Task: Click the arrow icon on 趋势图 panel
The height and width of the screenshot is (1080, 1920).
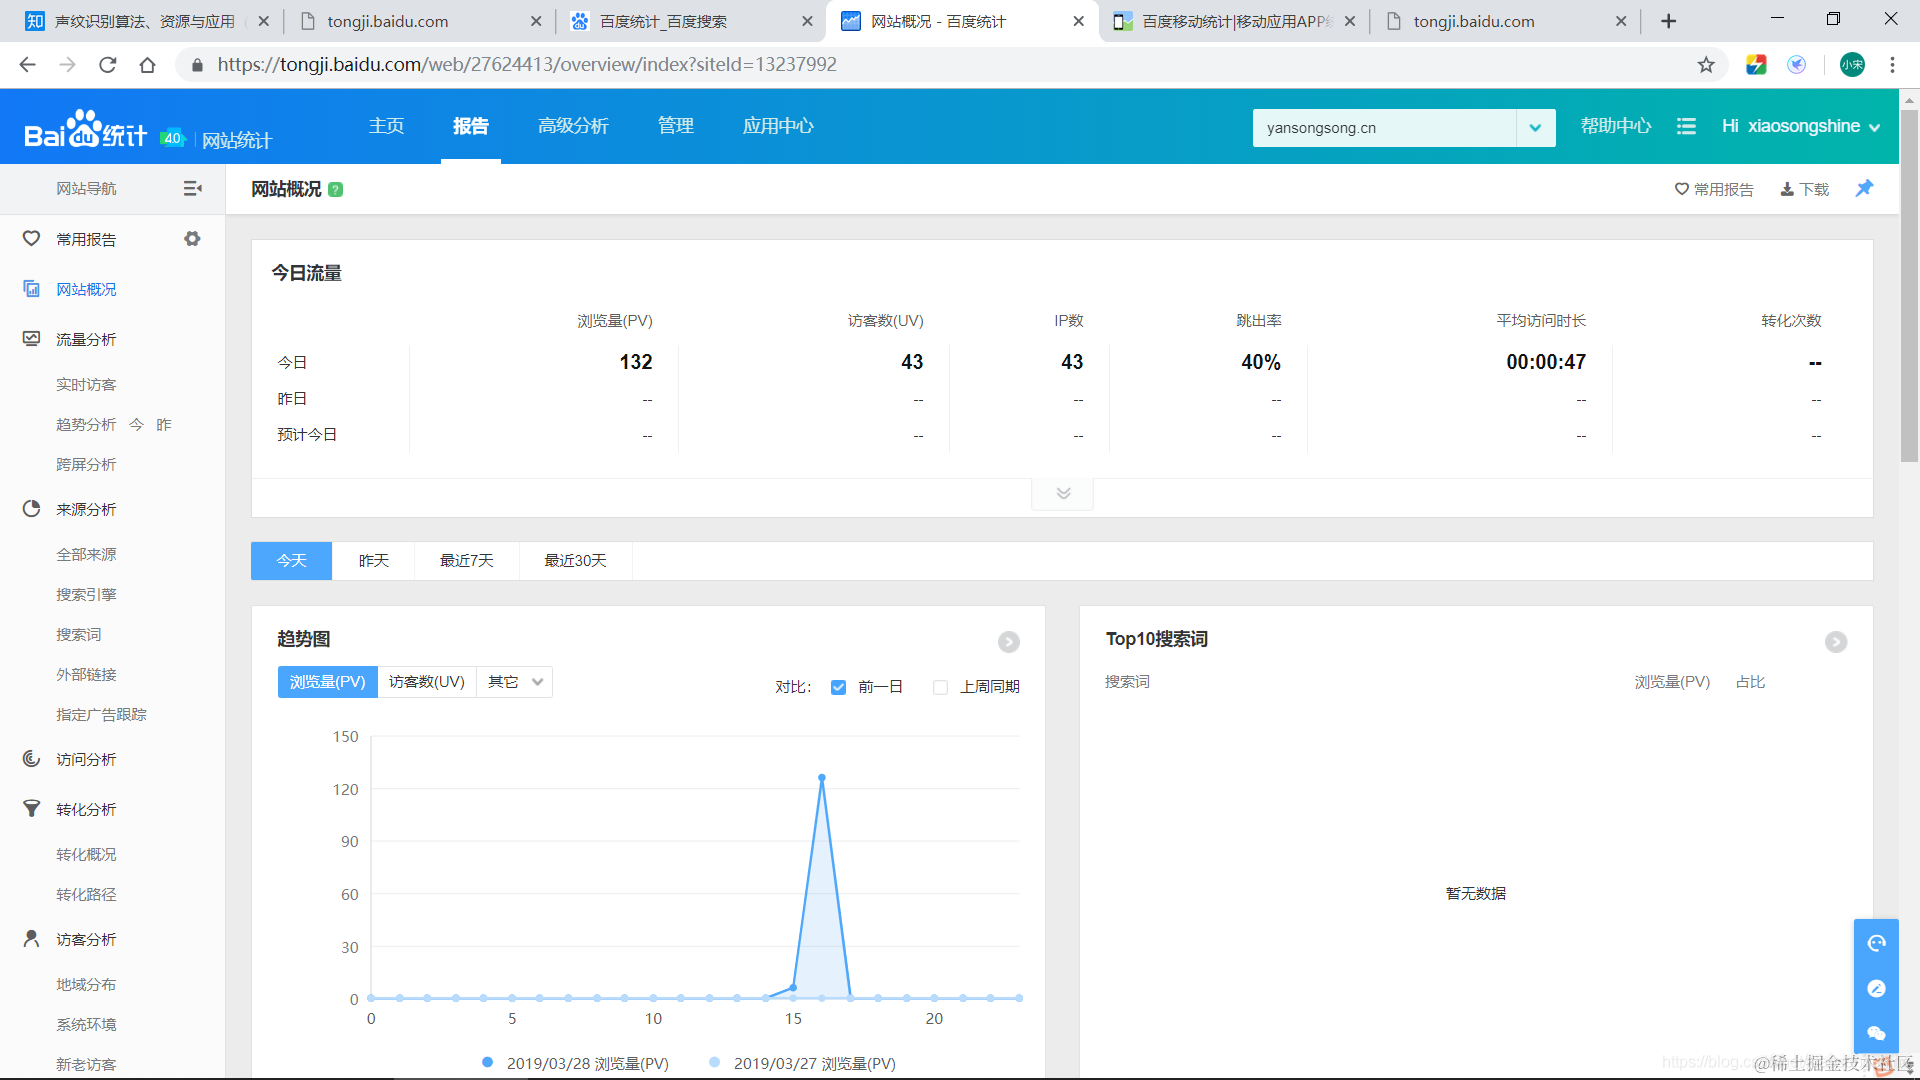Action: tap(1008, 642)
